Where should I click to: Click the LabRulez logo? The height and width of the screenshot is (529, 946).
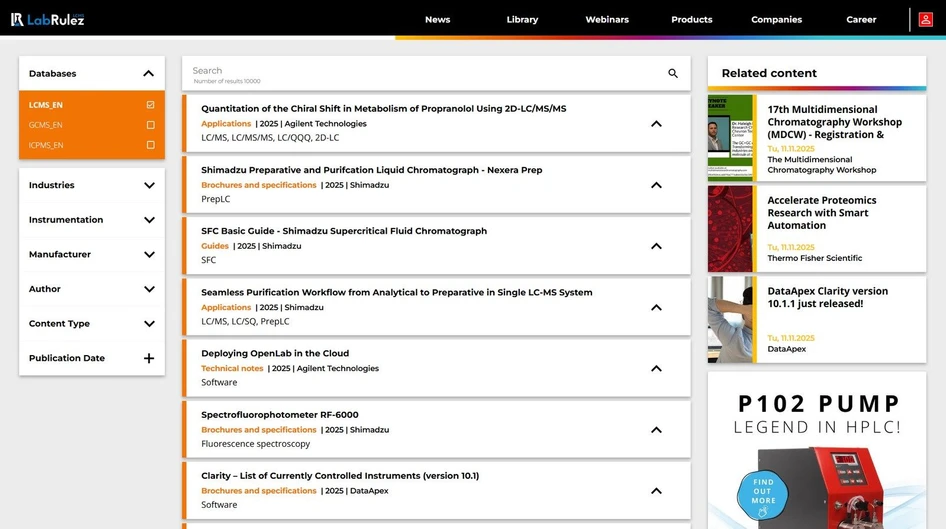tap(47, 19)
